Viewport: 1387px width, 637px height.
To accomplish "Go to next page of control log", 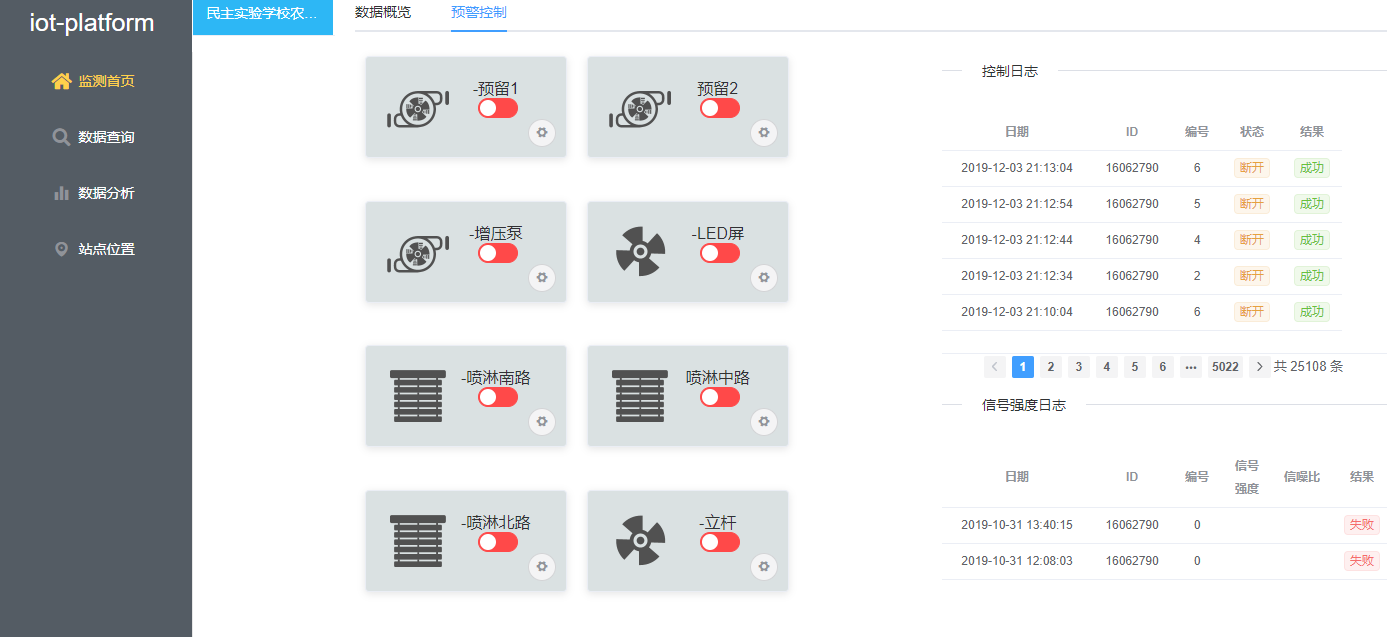I will point(1260,367).
